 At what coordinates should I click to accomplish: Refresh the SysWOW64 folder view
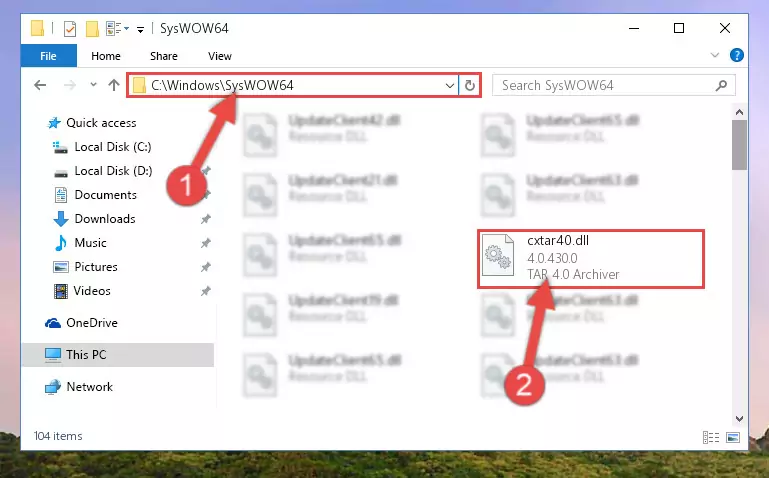click(470, 85)
